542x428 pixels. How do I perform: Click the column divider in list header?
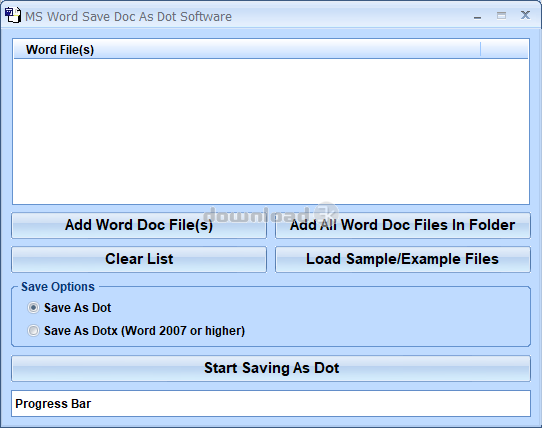click(480, 49)
